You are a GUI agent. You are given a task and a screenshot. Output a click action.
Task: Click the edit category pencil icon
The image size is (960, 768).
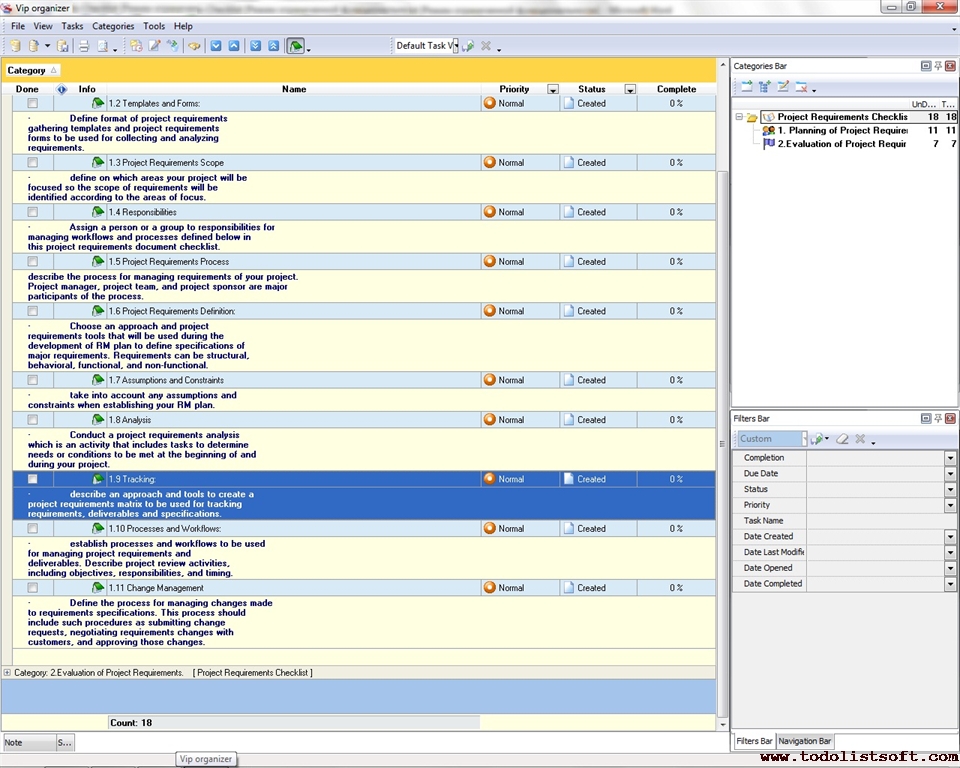[782, 87]
